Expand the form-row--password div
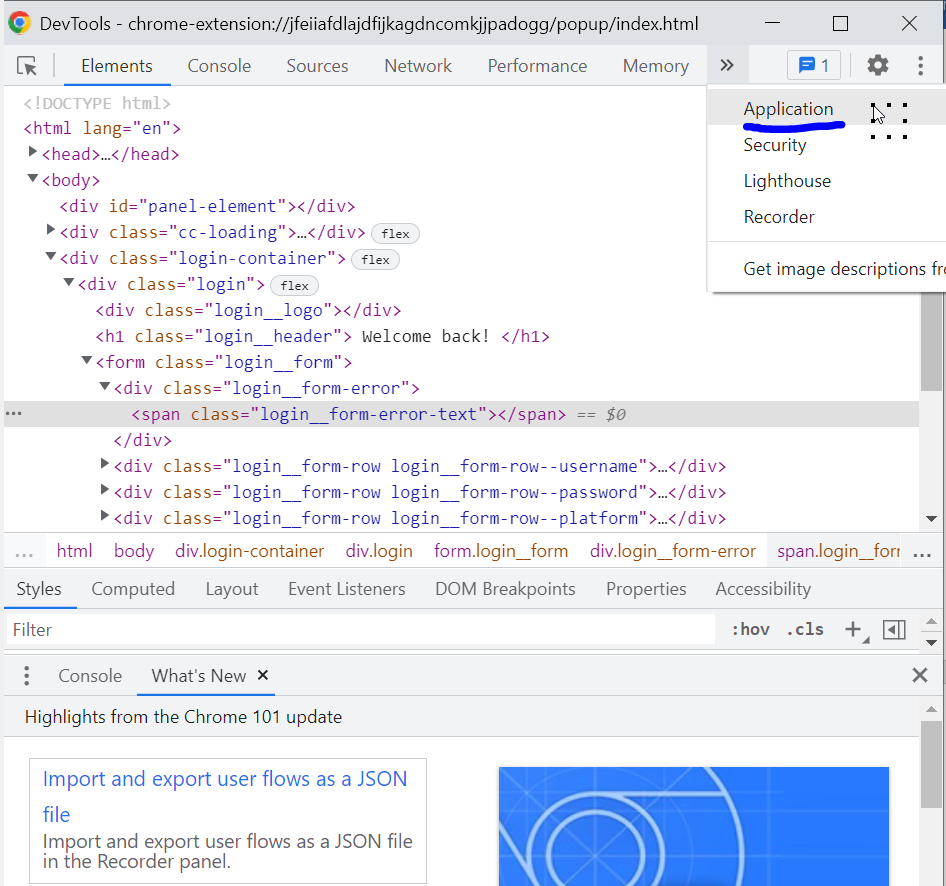The width and height of the screenshot is (946, 886). 105,489
